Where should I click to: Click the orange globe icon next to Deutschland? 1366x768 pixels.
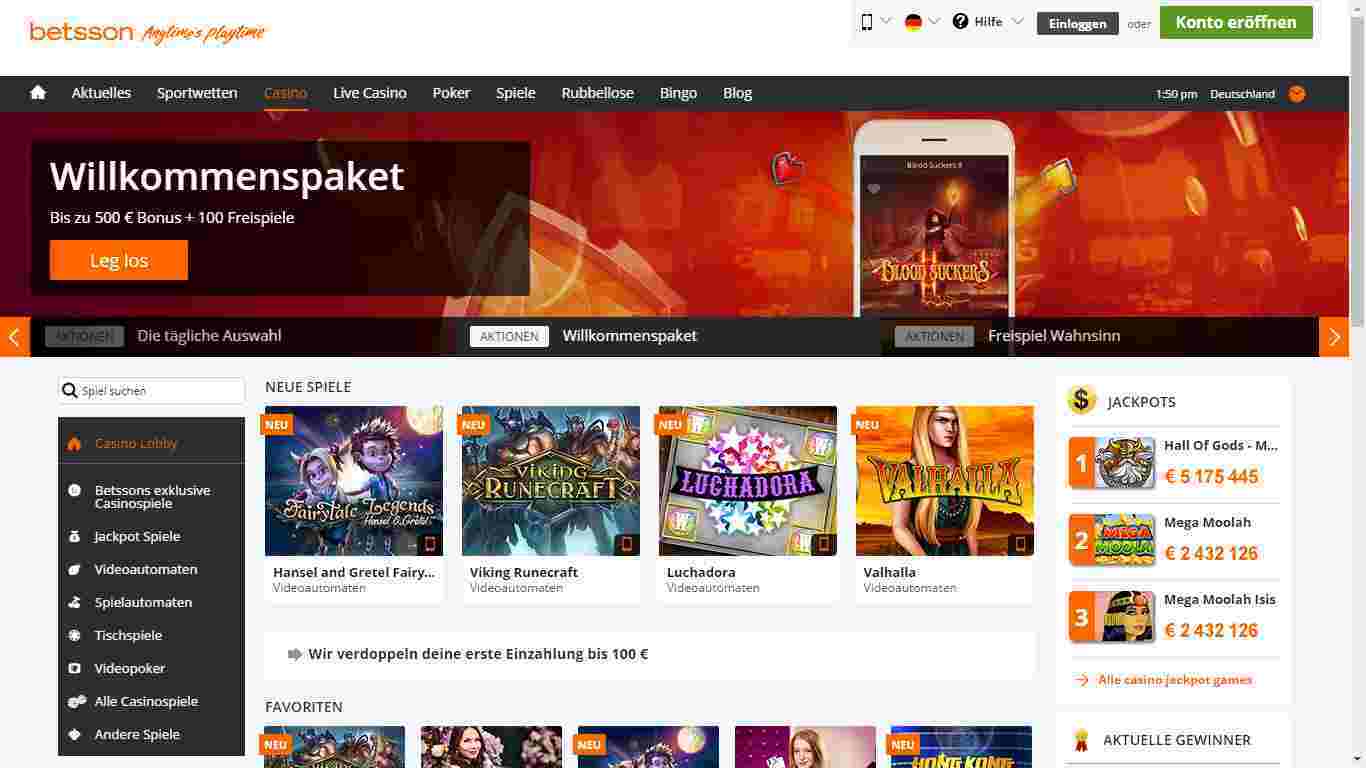[1297, 94]
